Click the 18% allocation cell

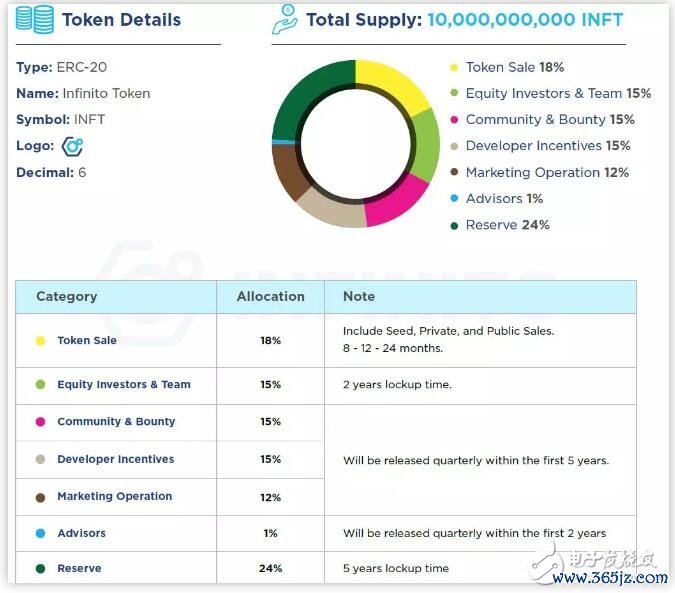point(270,340)
